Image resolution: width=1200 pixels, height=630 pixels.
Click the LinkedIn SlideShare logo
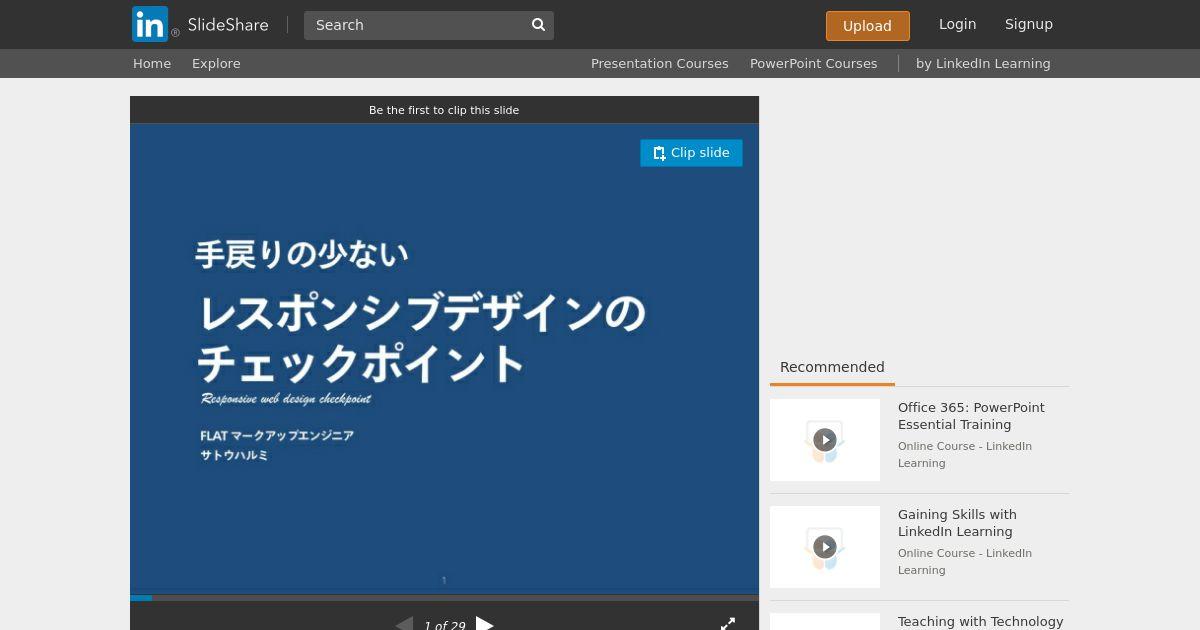pyautogui.click(x=200, y=24)
